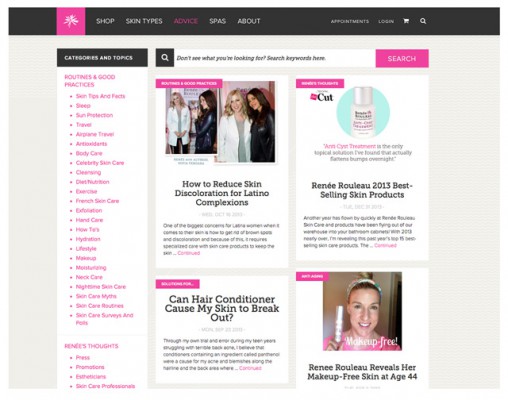Open French Skin Care topic
Viewport: 508px width, 400px height.
97,201
